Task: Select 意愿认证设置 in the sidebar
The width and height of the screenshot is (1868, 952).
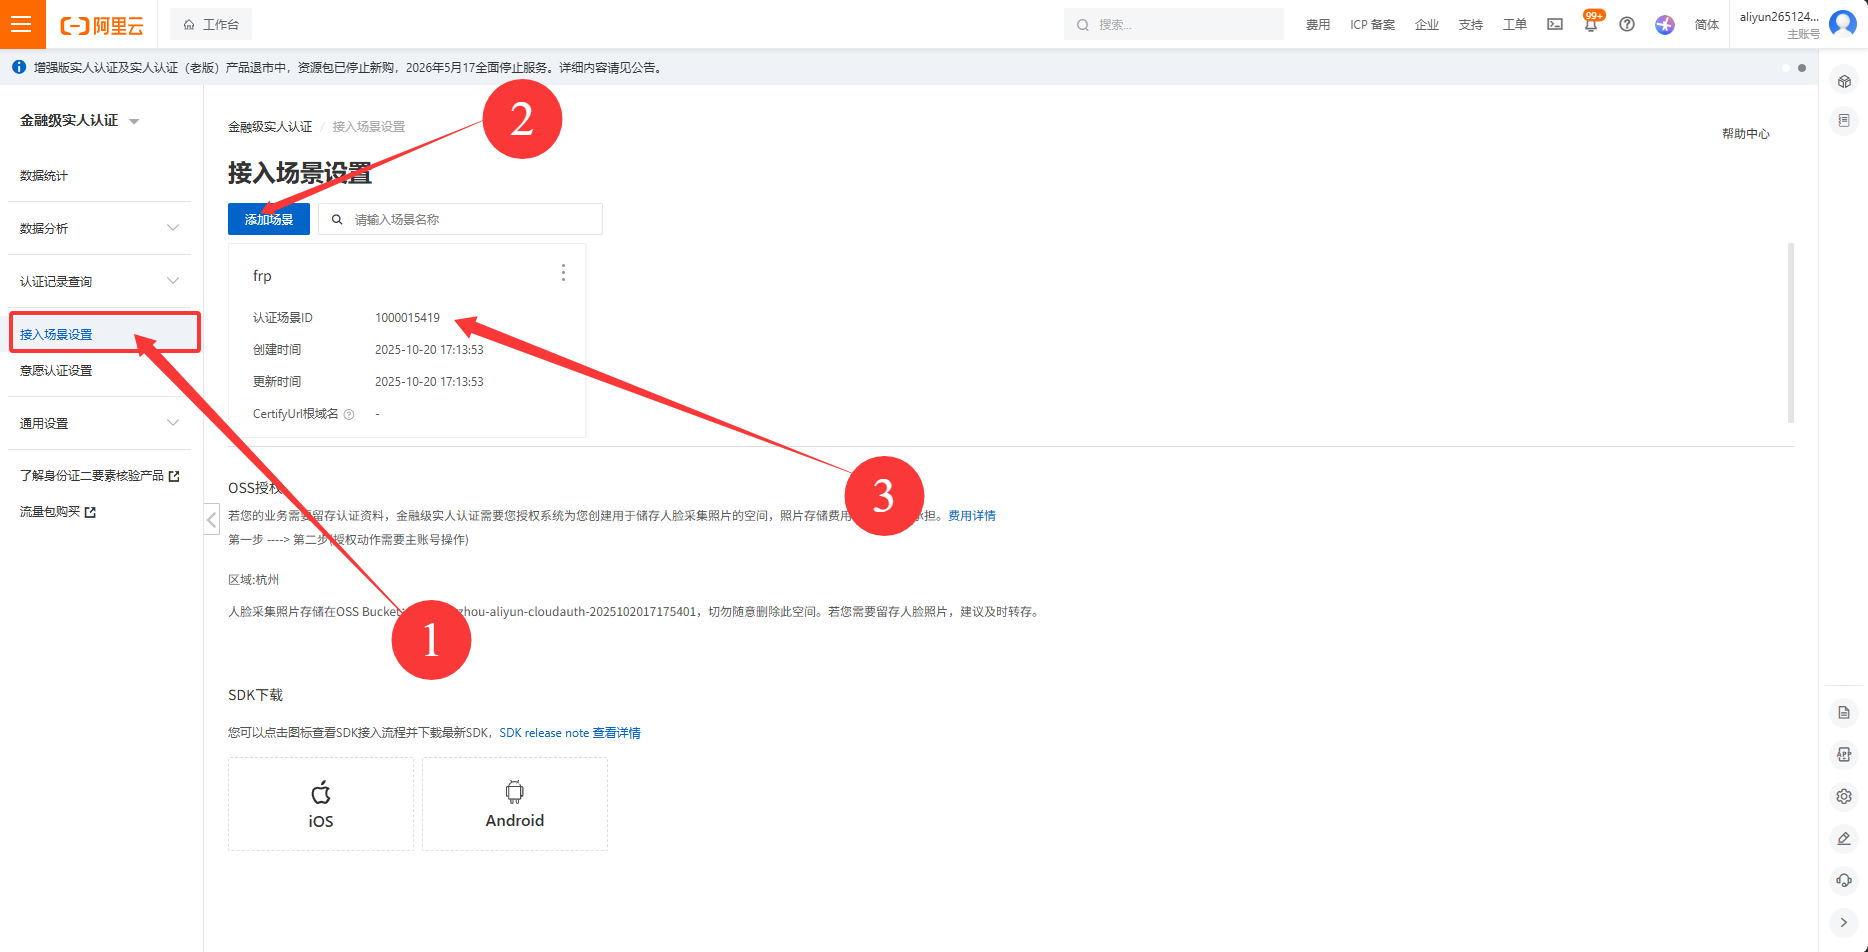Action: [x=56, y=371]
